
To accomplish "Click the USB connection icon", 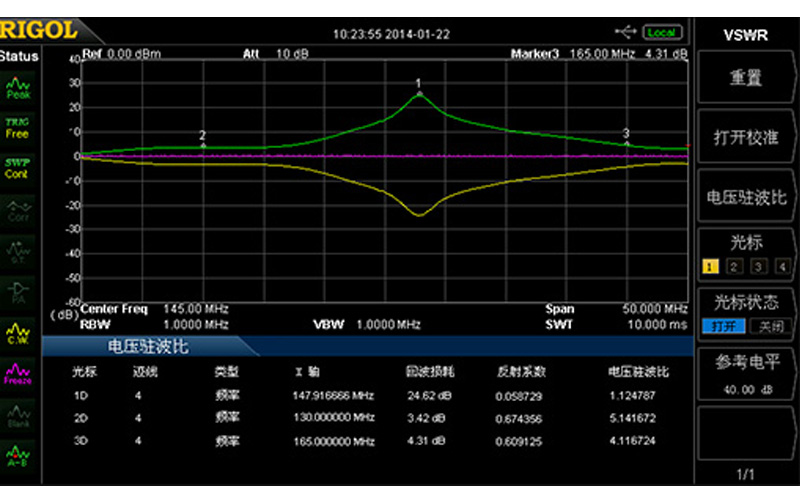I will click(626, 33).
